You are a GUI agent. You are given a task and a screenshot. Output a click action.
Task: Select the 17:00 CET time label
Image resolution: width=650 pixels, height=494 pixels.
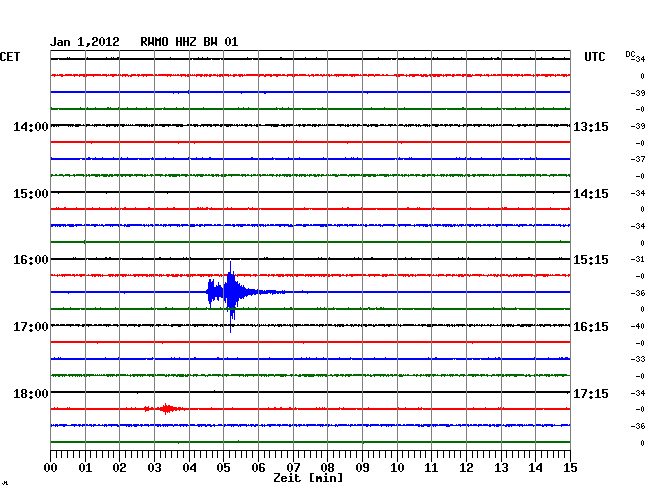click(31, 327)
